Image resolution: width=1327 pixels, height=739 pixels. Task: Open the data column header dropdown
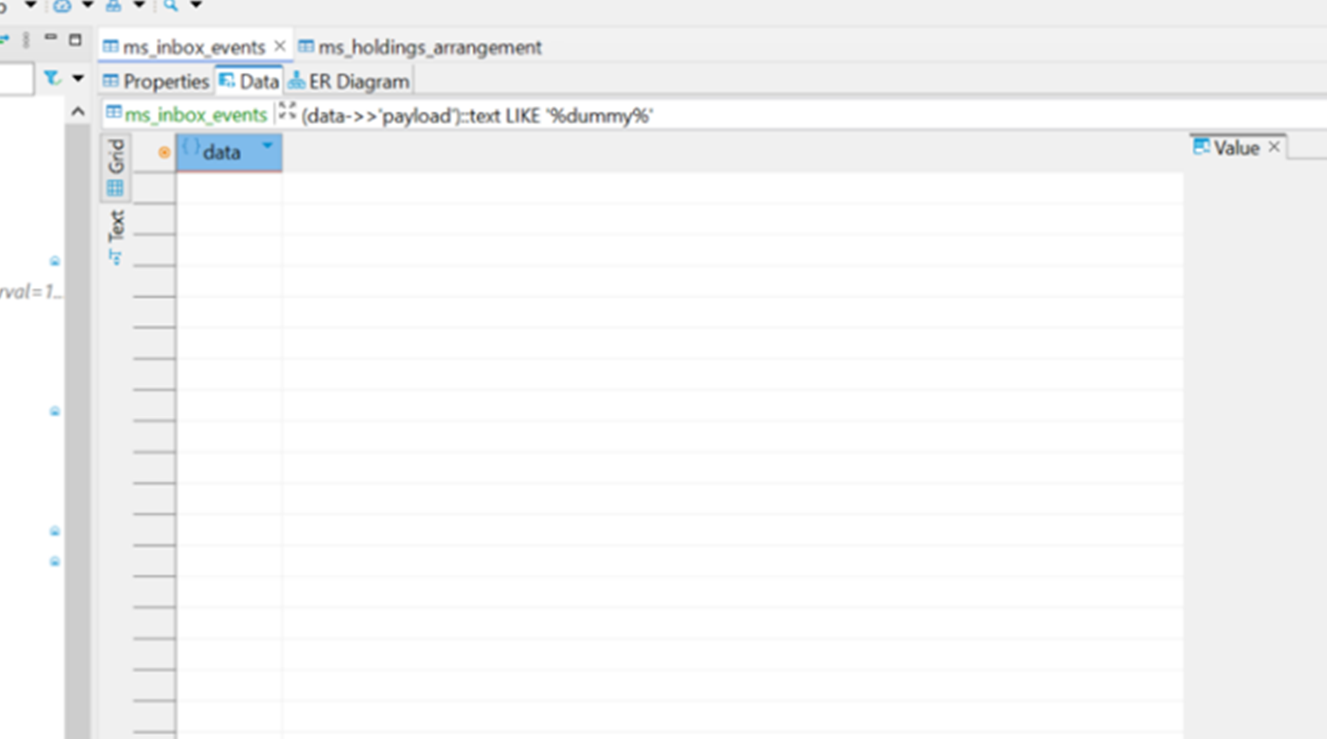[267, 147]
